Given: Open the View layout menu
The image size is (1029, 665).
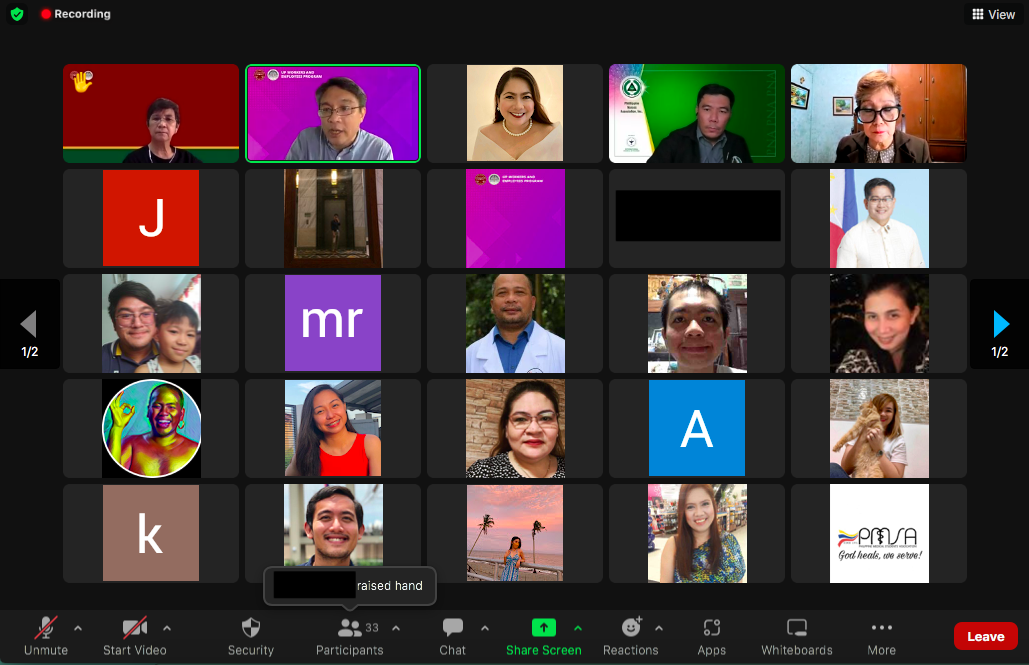Looking at the screenshot, I should [x=993, y=14].
